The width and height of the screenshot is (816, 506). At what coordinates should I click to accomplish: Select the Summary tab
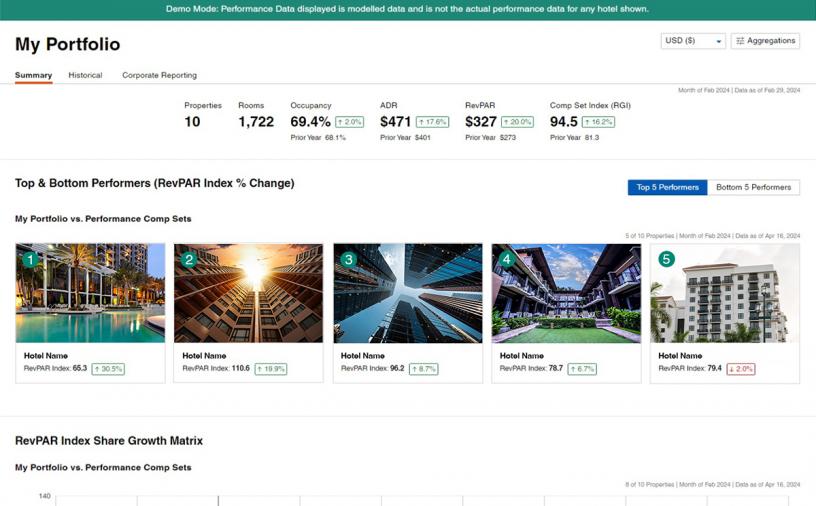(x=33, y=75)
